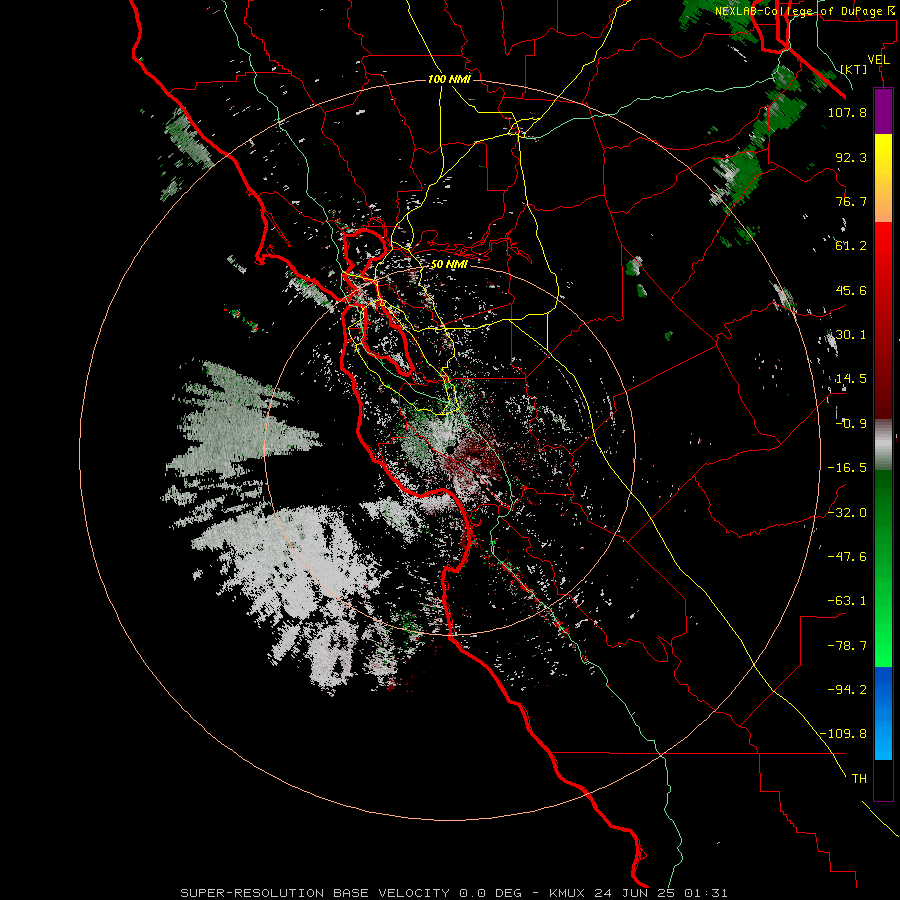Select the -0.9 scale value
This screenshot has width=900, height=900.
pyautogui.click(x=851, y=424)
